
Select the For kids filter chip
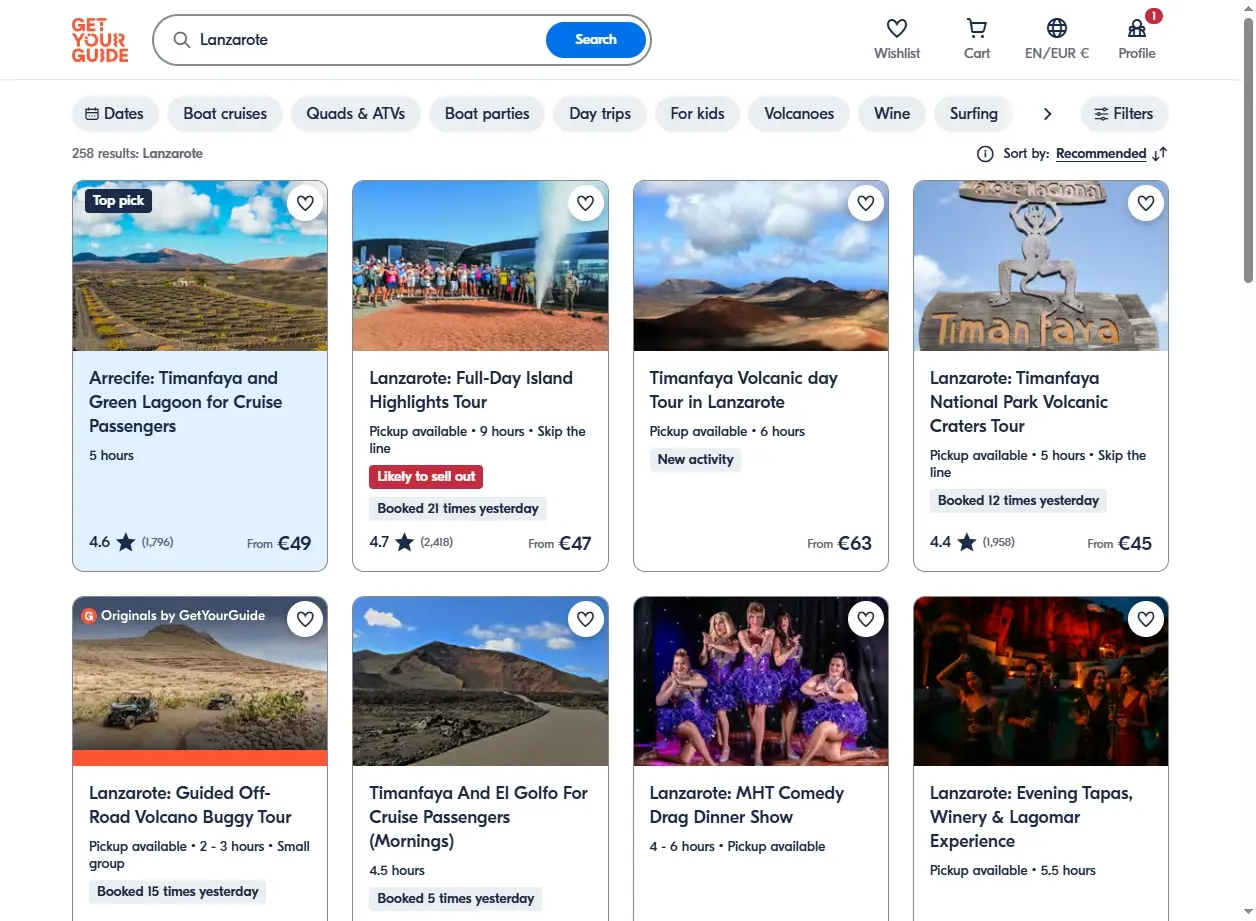(697, 114)
